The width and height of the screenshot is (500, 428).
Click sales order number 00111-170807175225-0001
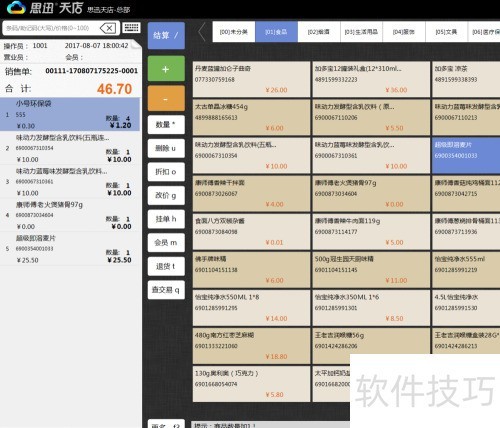91,71
